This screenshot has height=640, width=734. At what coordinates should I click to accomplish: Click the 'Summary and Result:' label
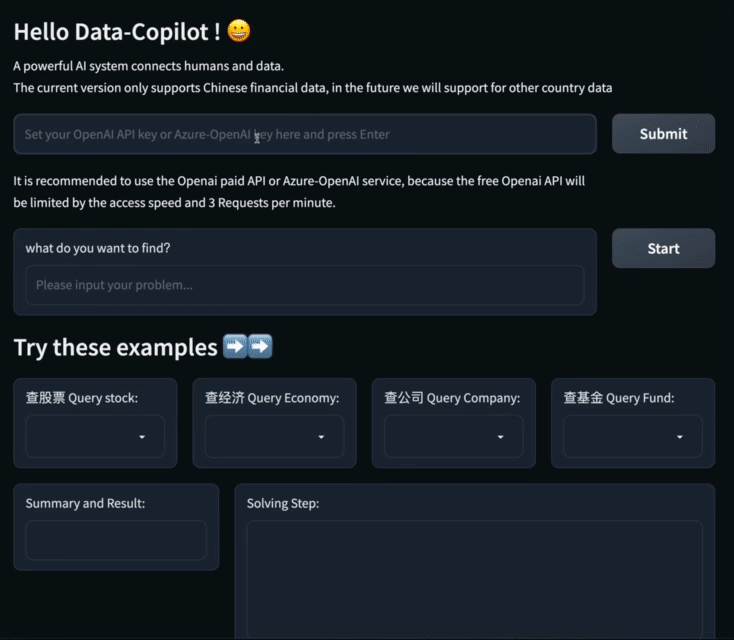coord(85,503)
